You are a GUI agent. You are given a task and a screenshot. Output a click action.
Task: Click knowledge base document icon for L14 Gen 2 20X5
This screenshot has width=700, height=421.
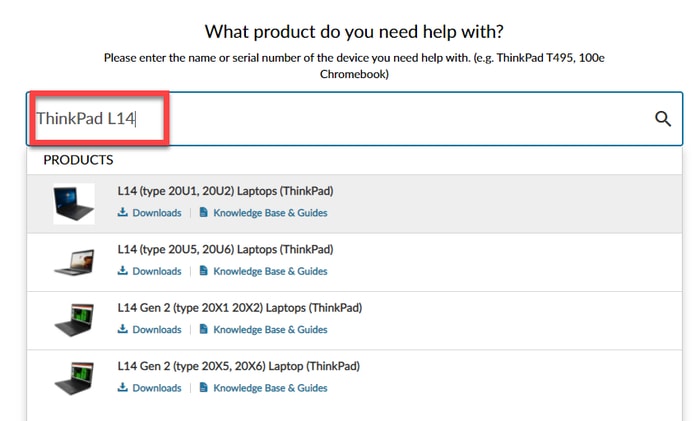(x=204, y=388)
